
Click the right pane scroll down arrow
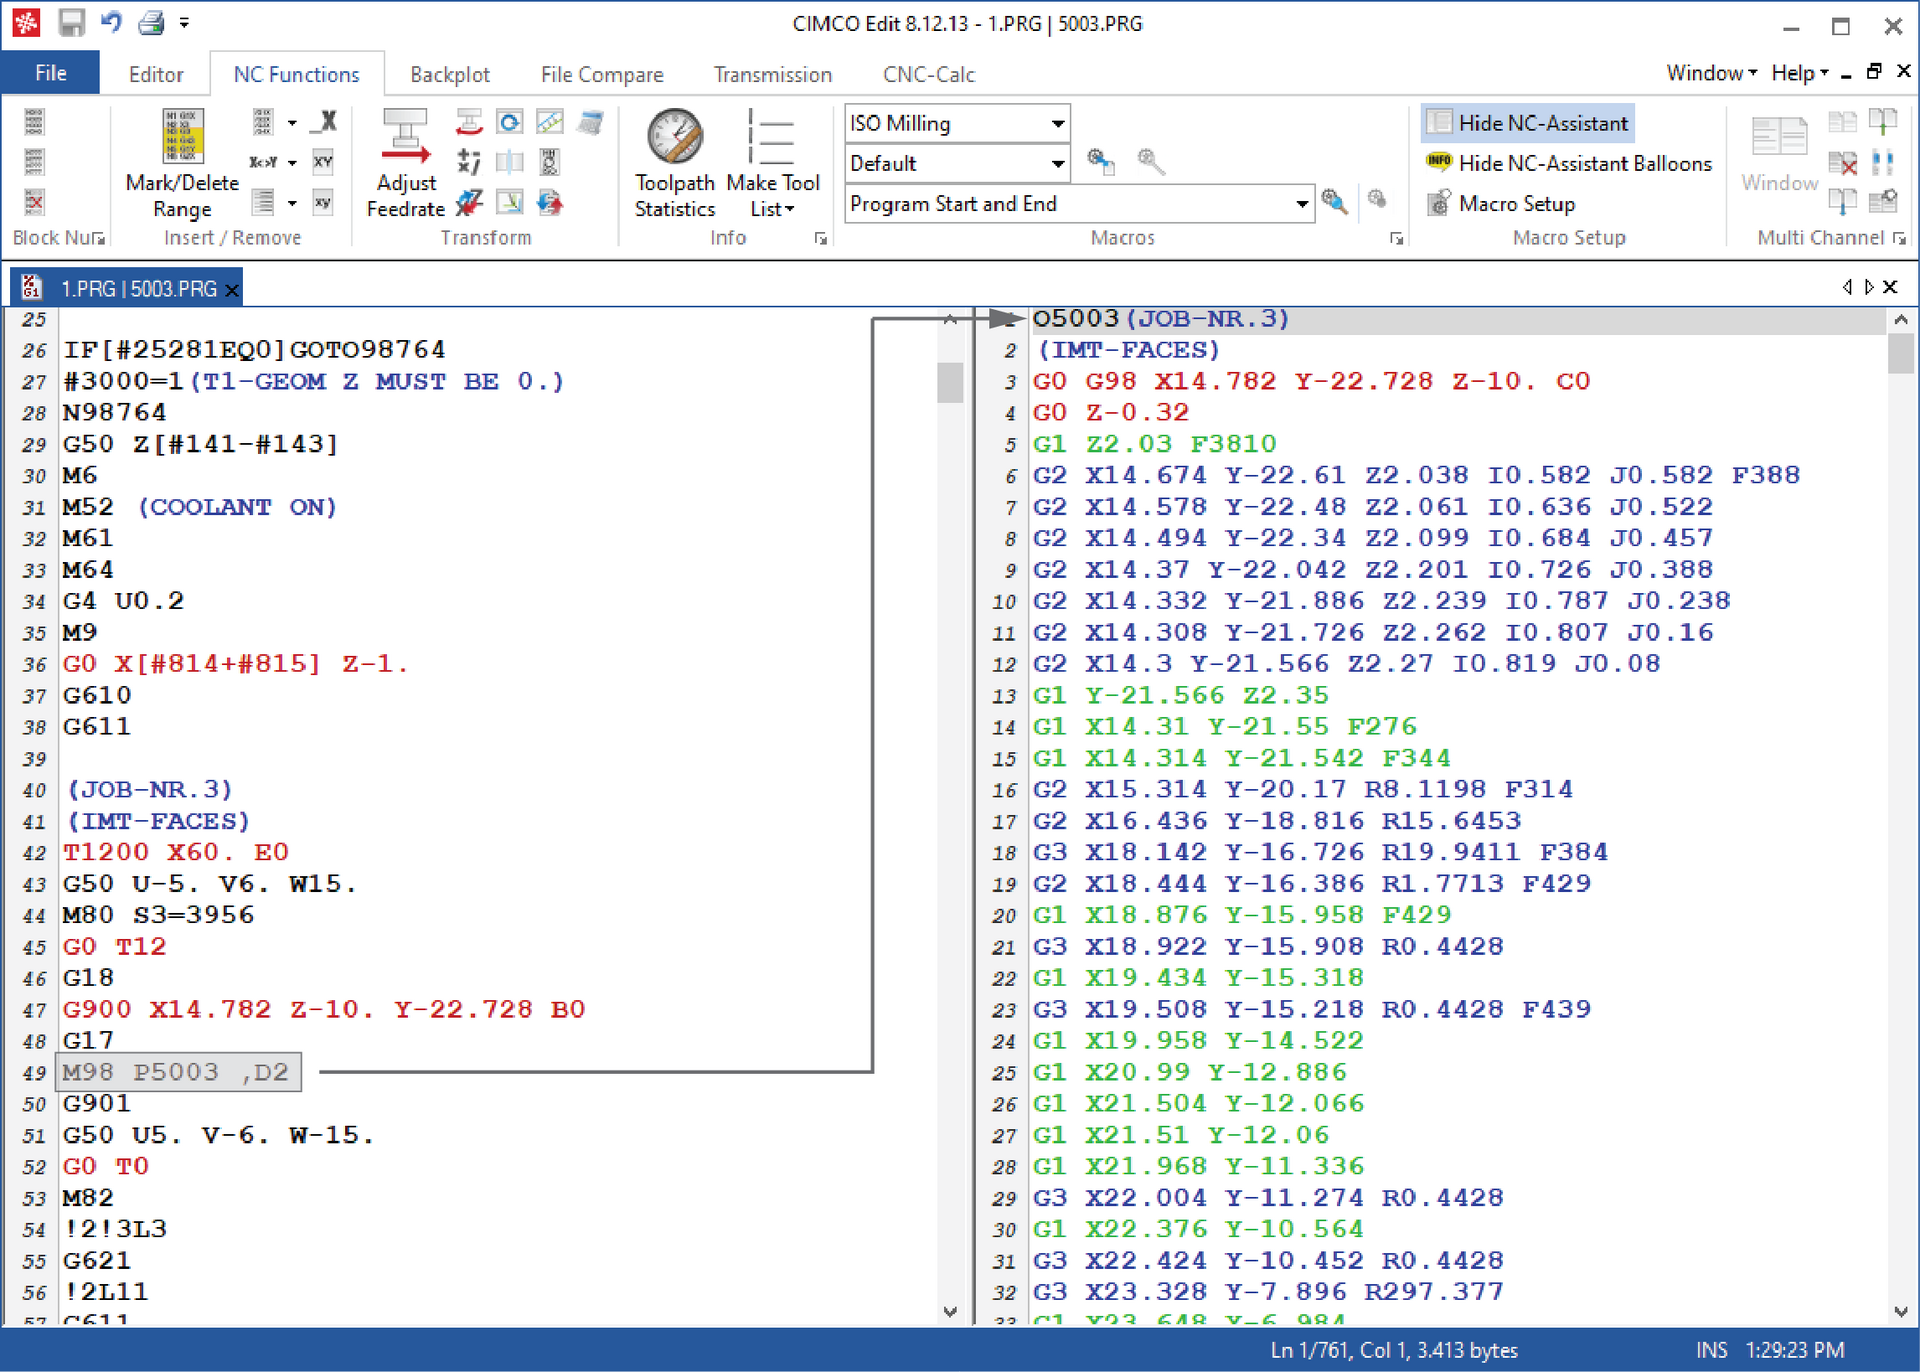click(1900, 1311)
